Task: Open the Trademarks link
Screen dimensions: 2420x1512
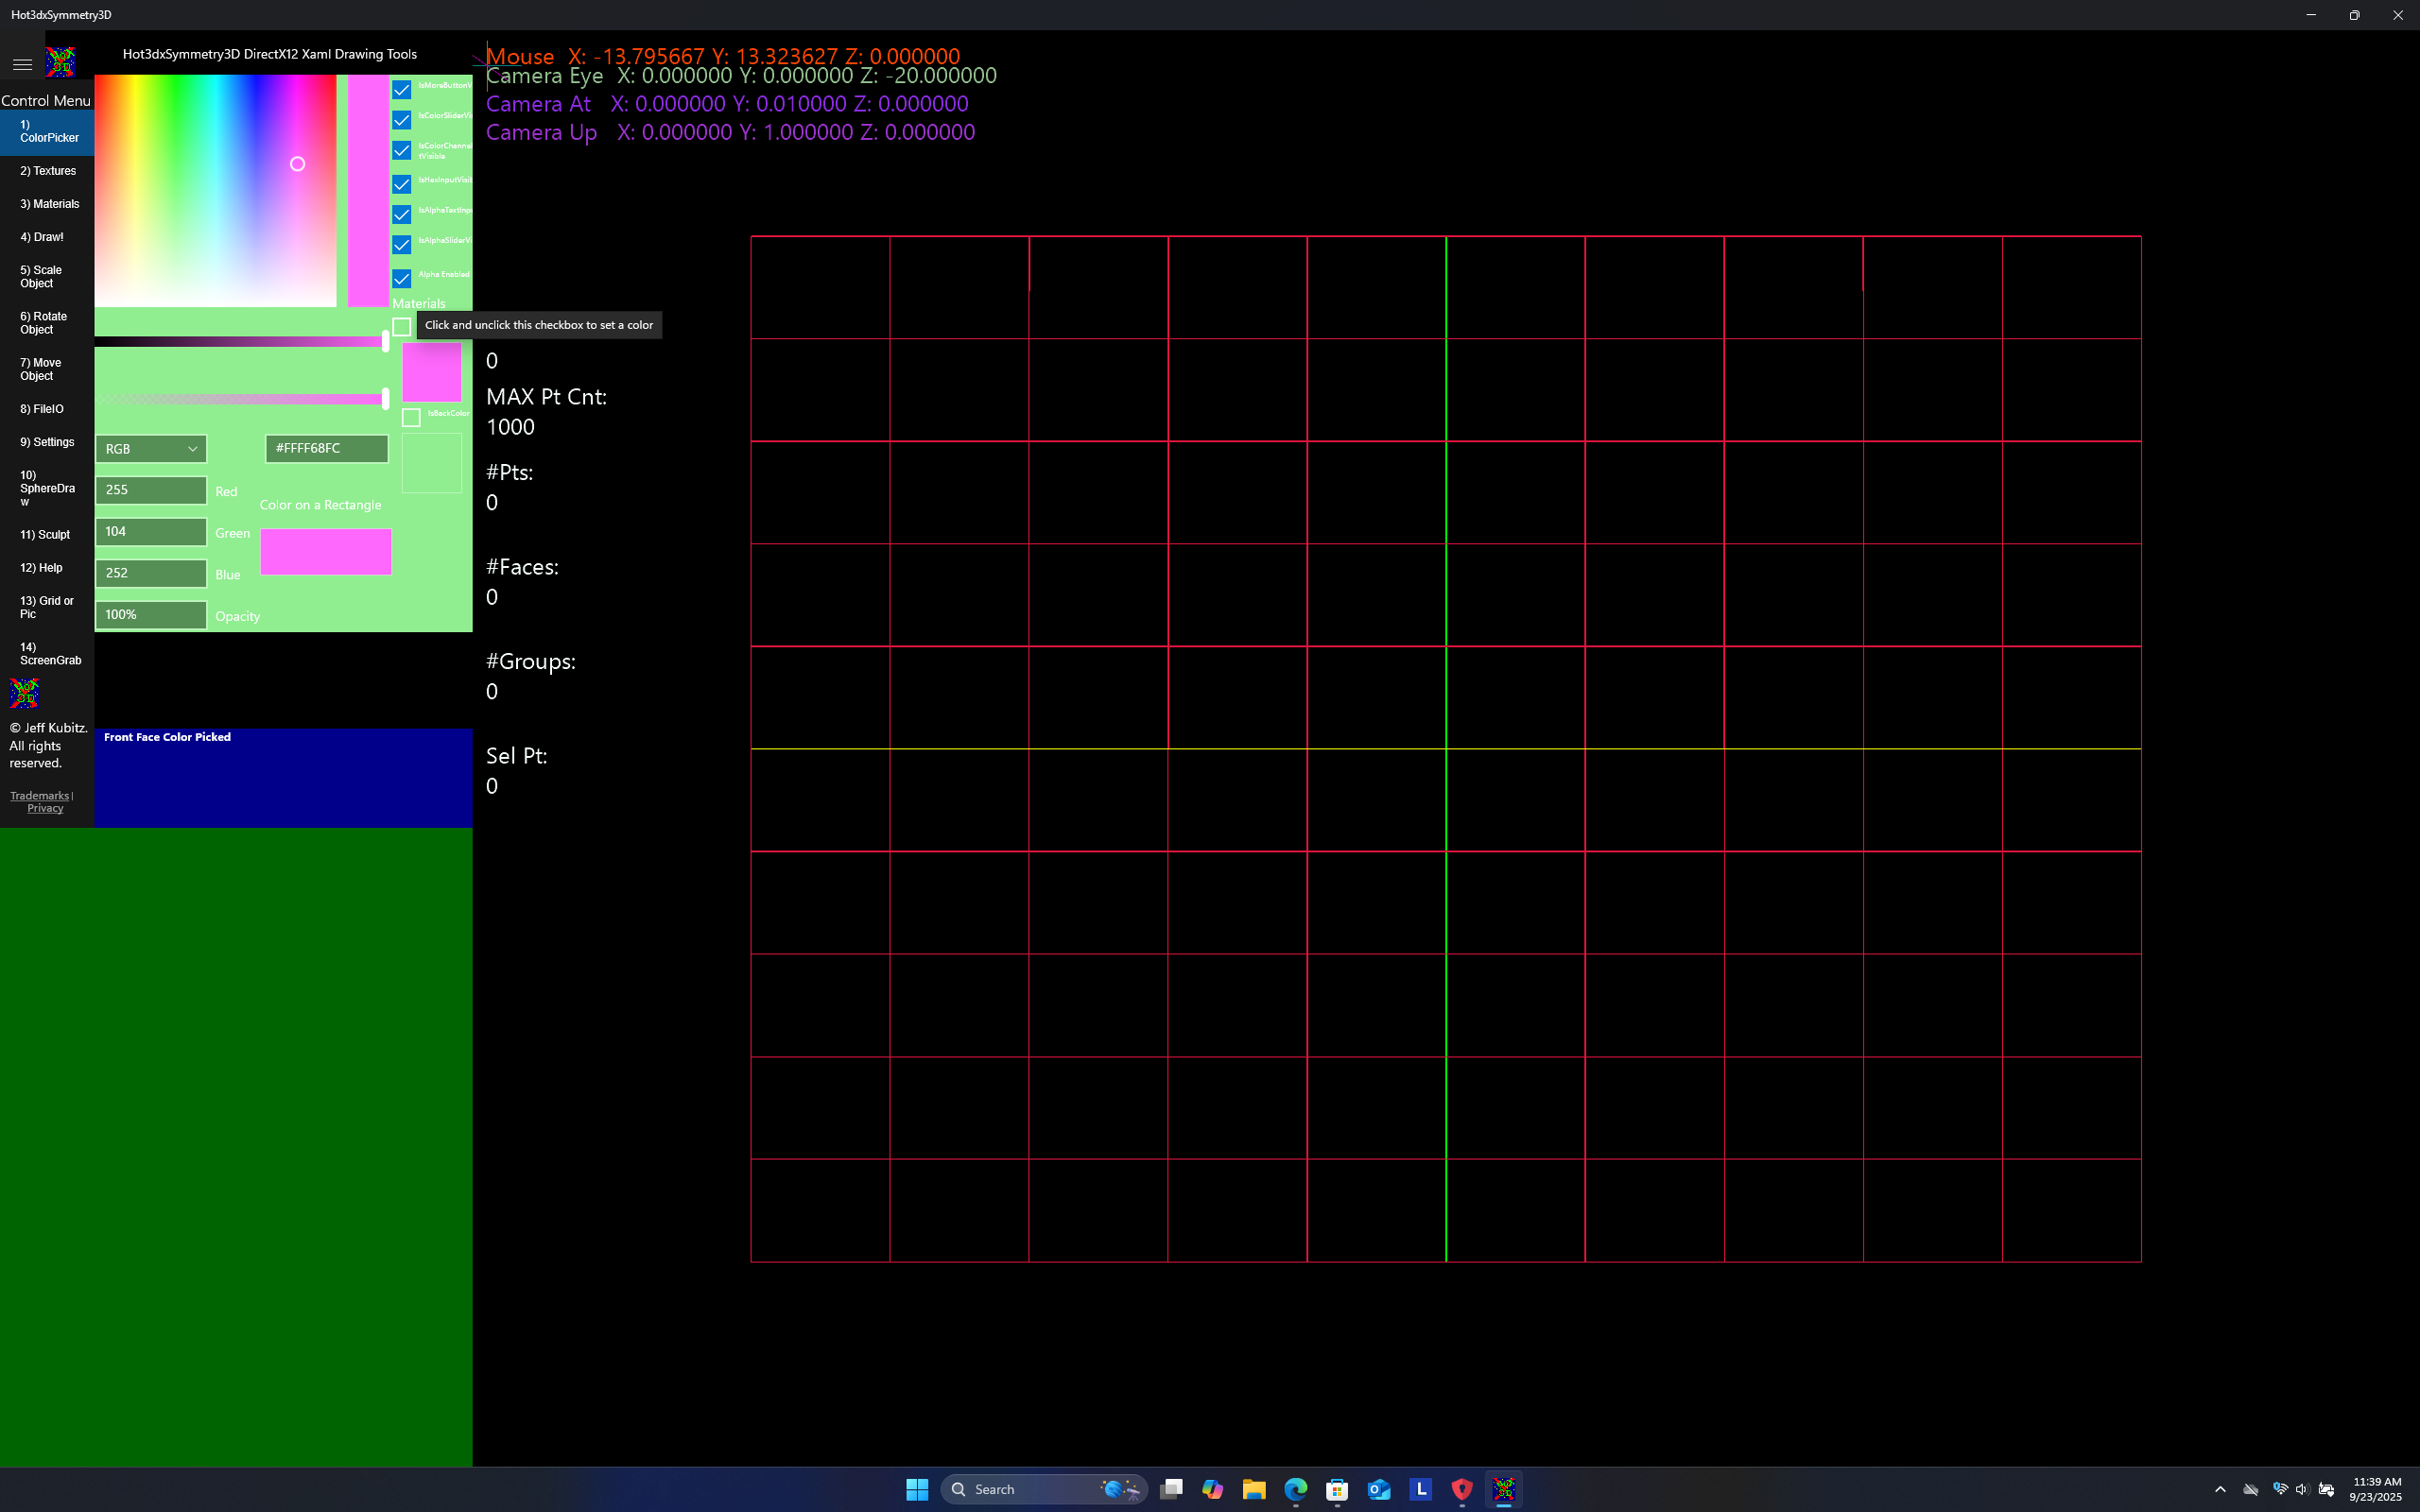Action: click(39, 795)
